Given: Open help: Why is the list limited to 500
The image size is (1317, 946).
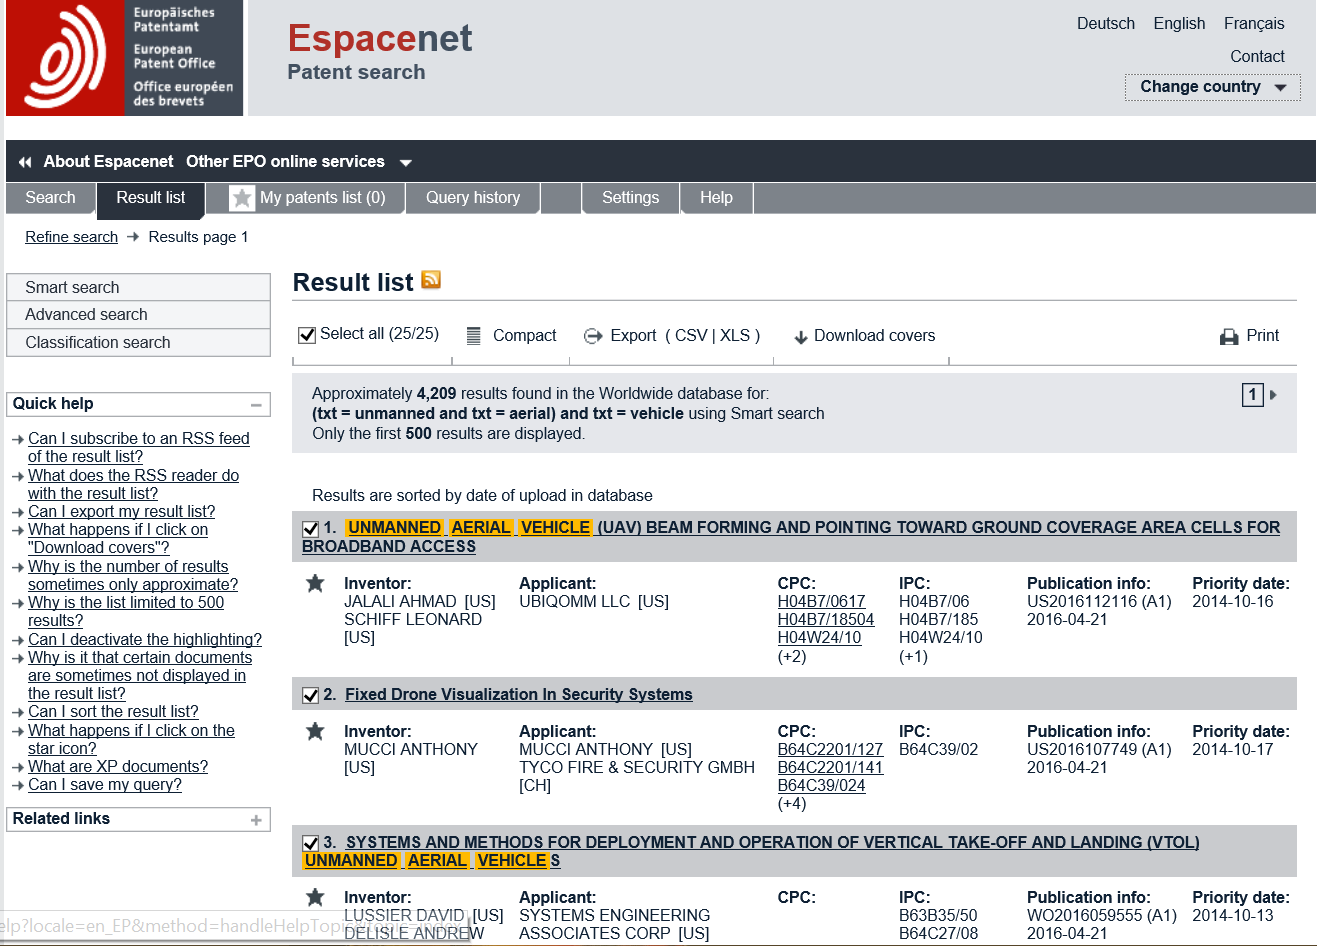Looking at the screenshot, I should [x=126, y=612].
